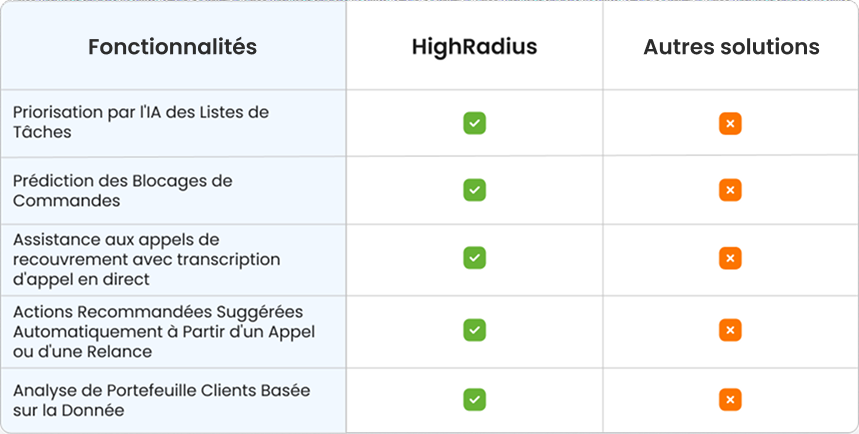The width and height of the screenshot is (859, 434).
Task: Click orange X for Analyse de Portefeuille row
Action: click(730, 399)
